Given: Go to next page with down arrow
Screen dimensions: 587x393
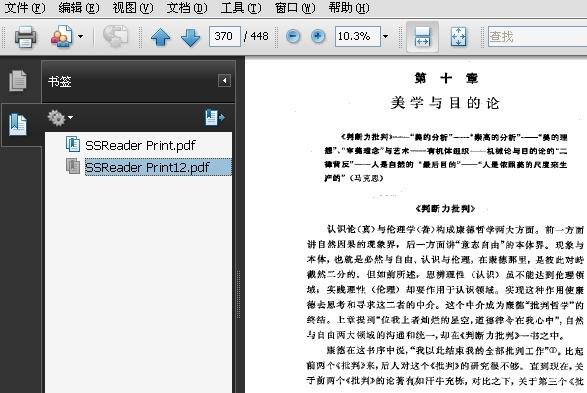Looking at the screenshot, I should click(x=190, y=37).
